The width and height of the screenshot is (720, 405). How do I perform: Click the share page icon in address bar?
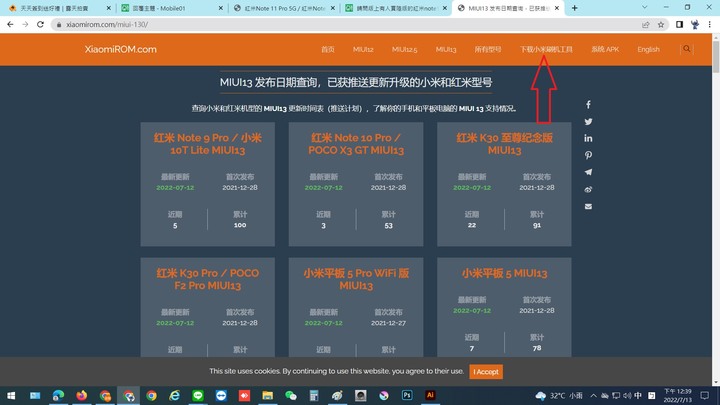pos(646,24)
